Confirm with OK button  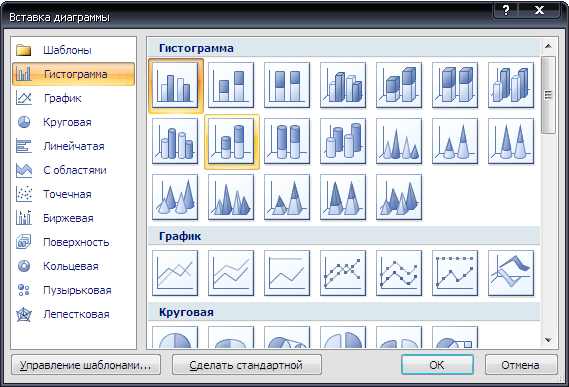click(437, 365)
